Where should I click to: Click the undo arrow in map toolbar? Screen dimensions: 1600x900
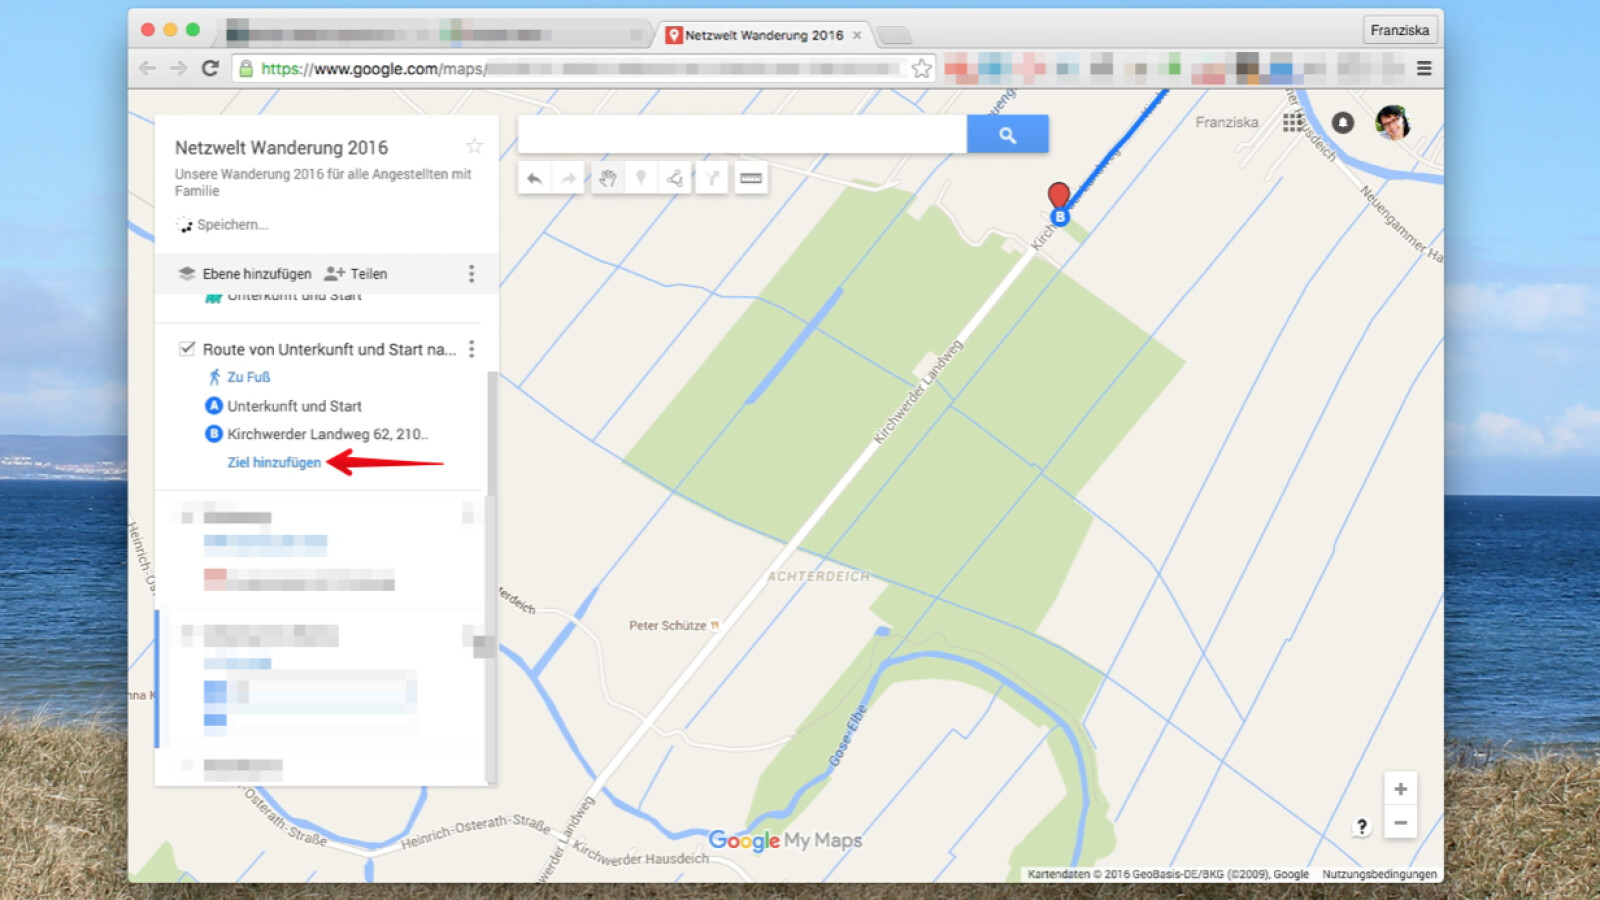535,179
